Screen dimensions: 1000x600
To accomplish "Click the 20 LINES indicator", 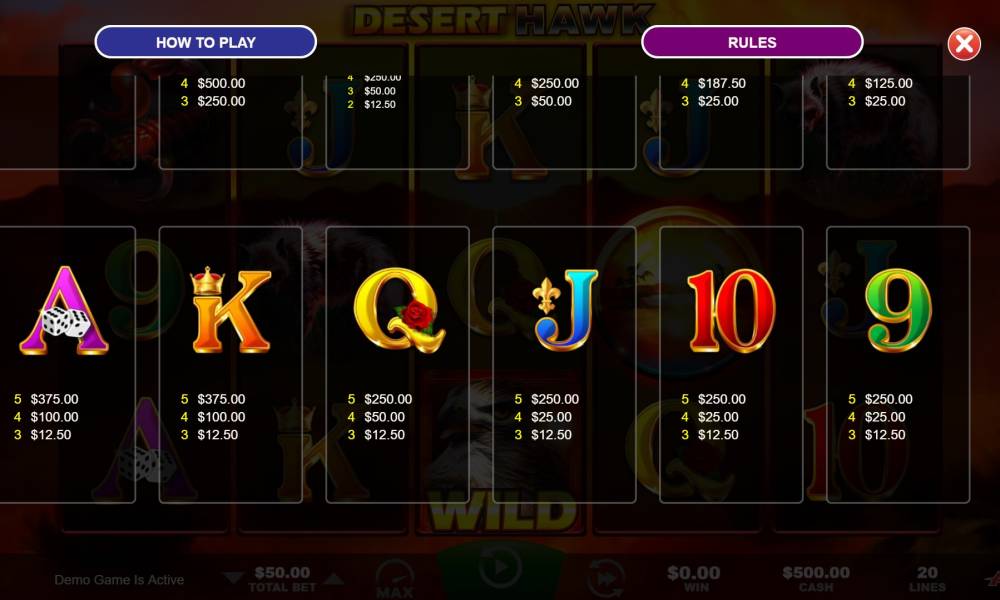I will 927,579.
